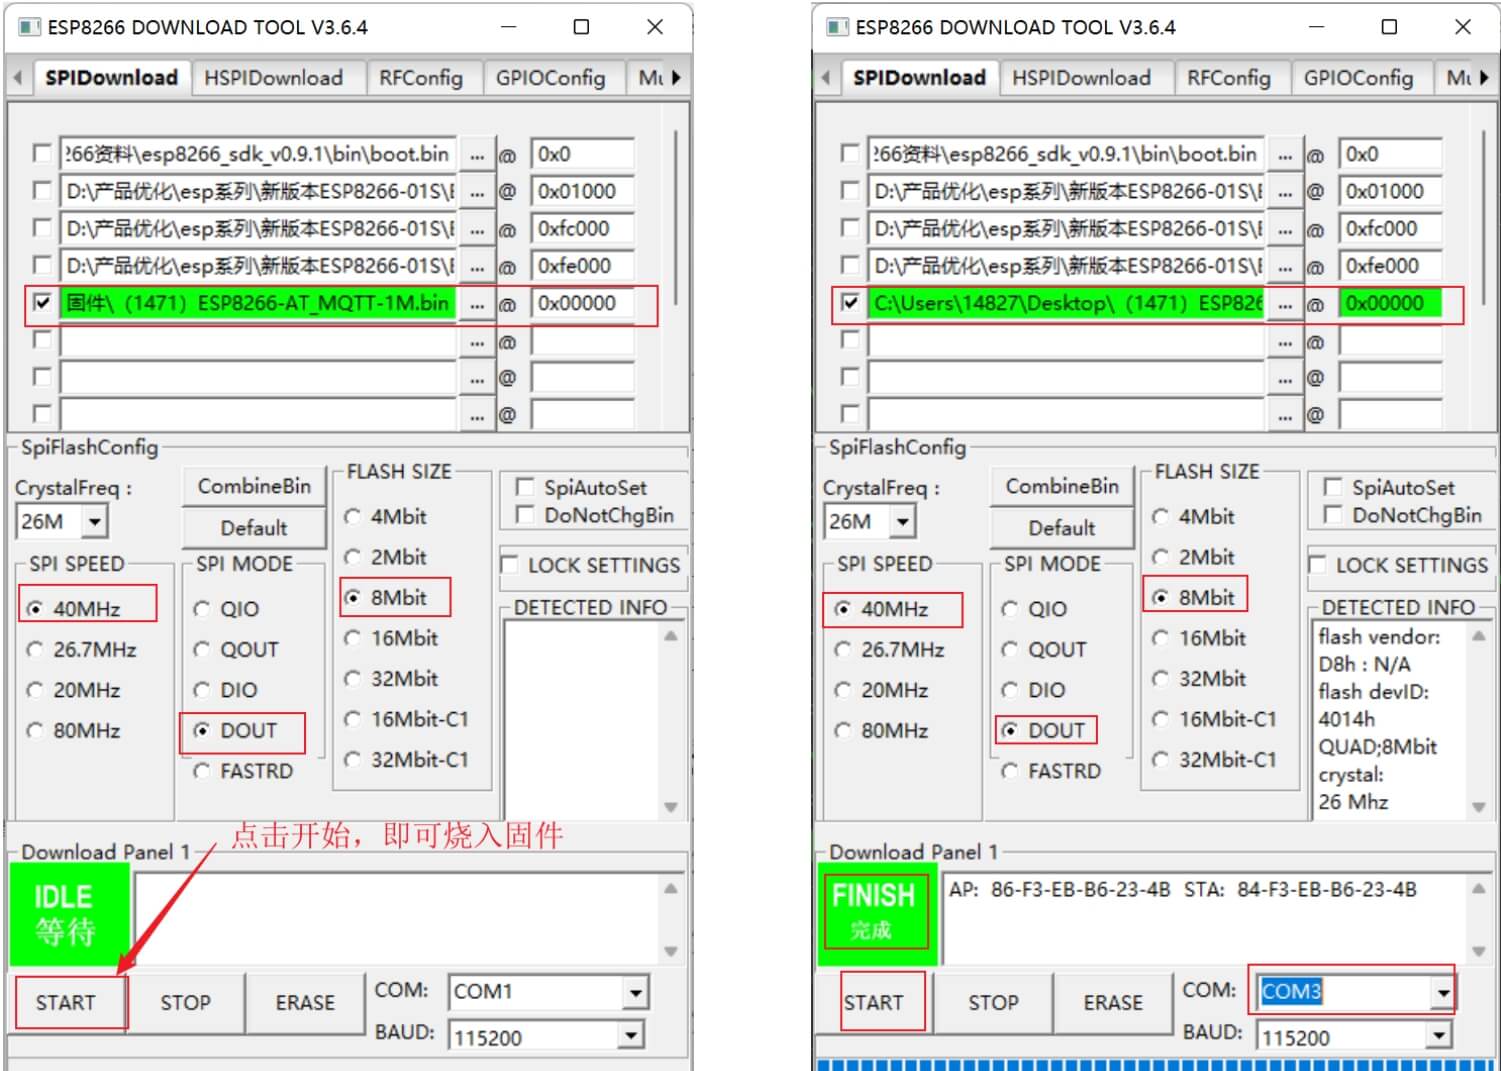Click Default button in right window
Screen dimensions: 1501x1071
pos(1062,528)
